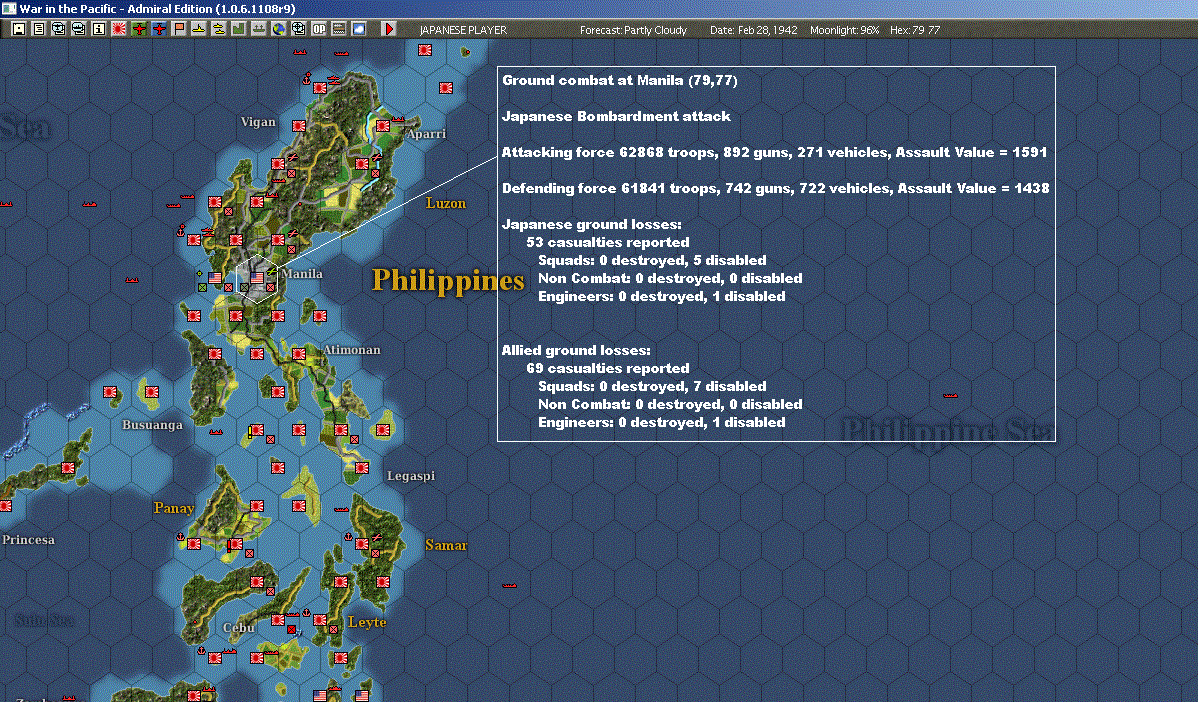Click the 'Allied ground losses:' line

(x=576, y=351)
